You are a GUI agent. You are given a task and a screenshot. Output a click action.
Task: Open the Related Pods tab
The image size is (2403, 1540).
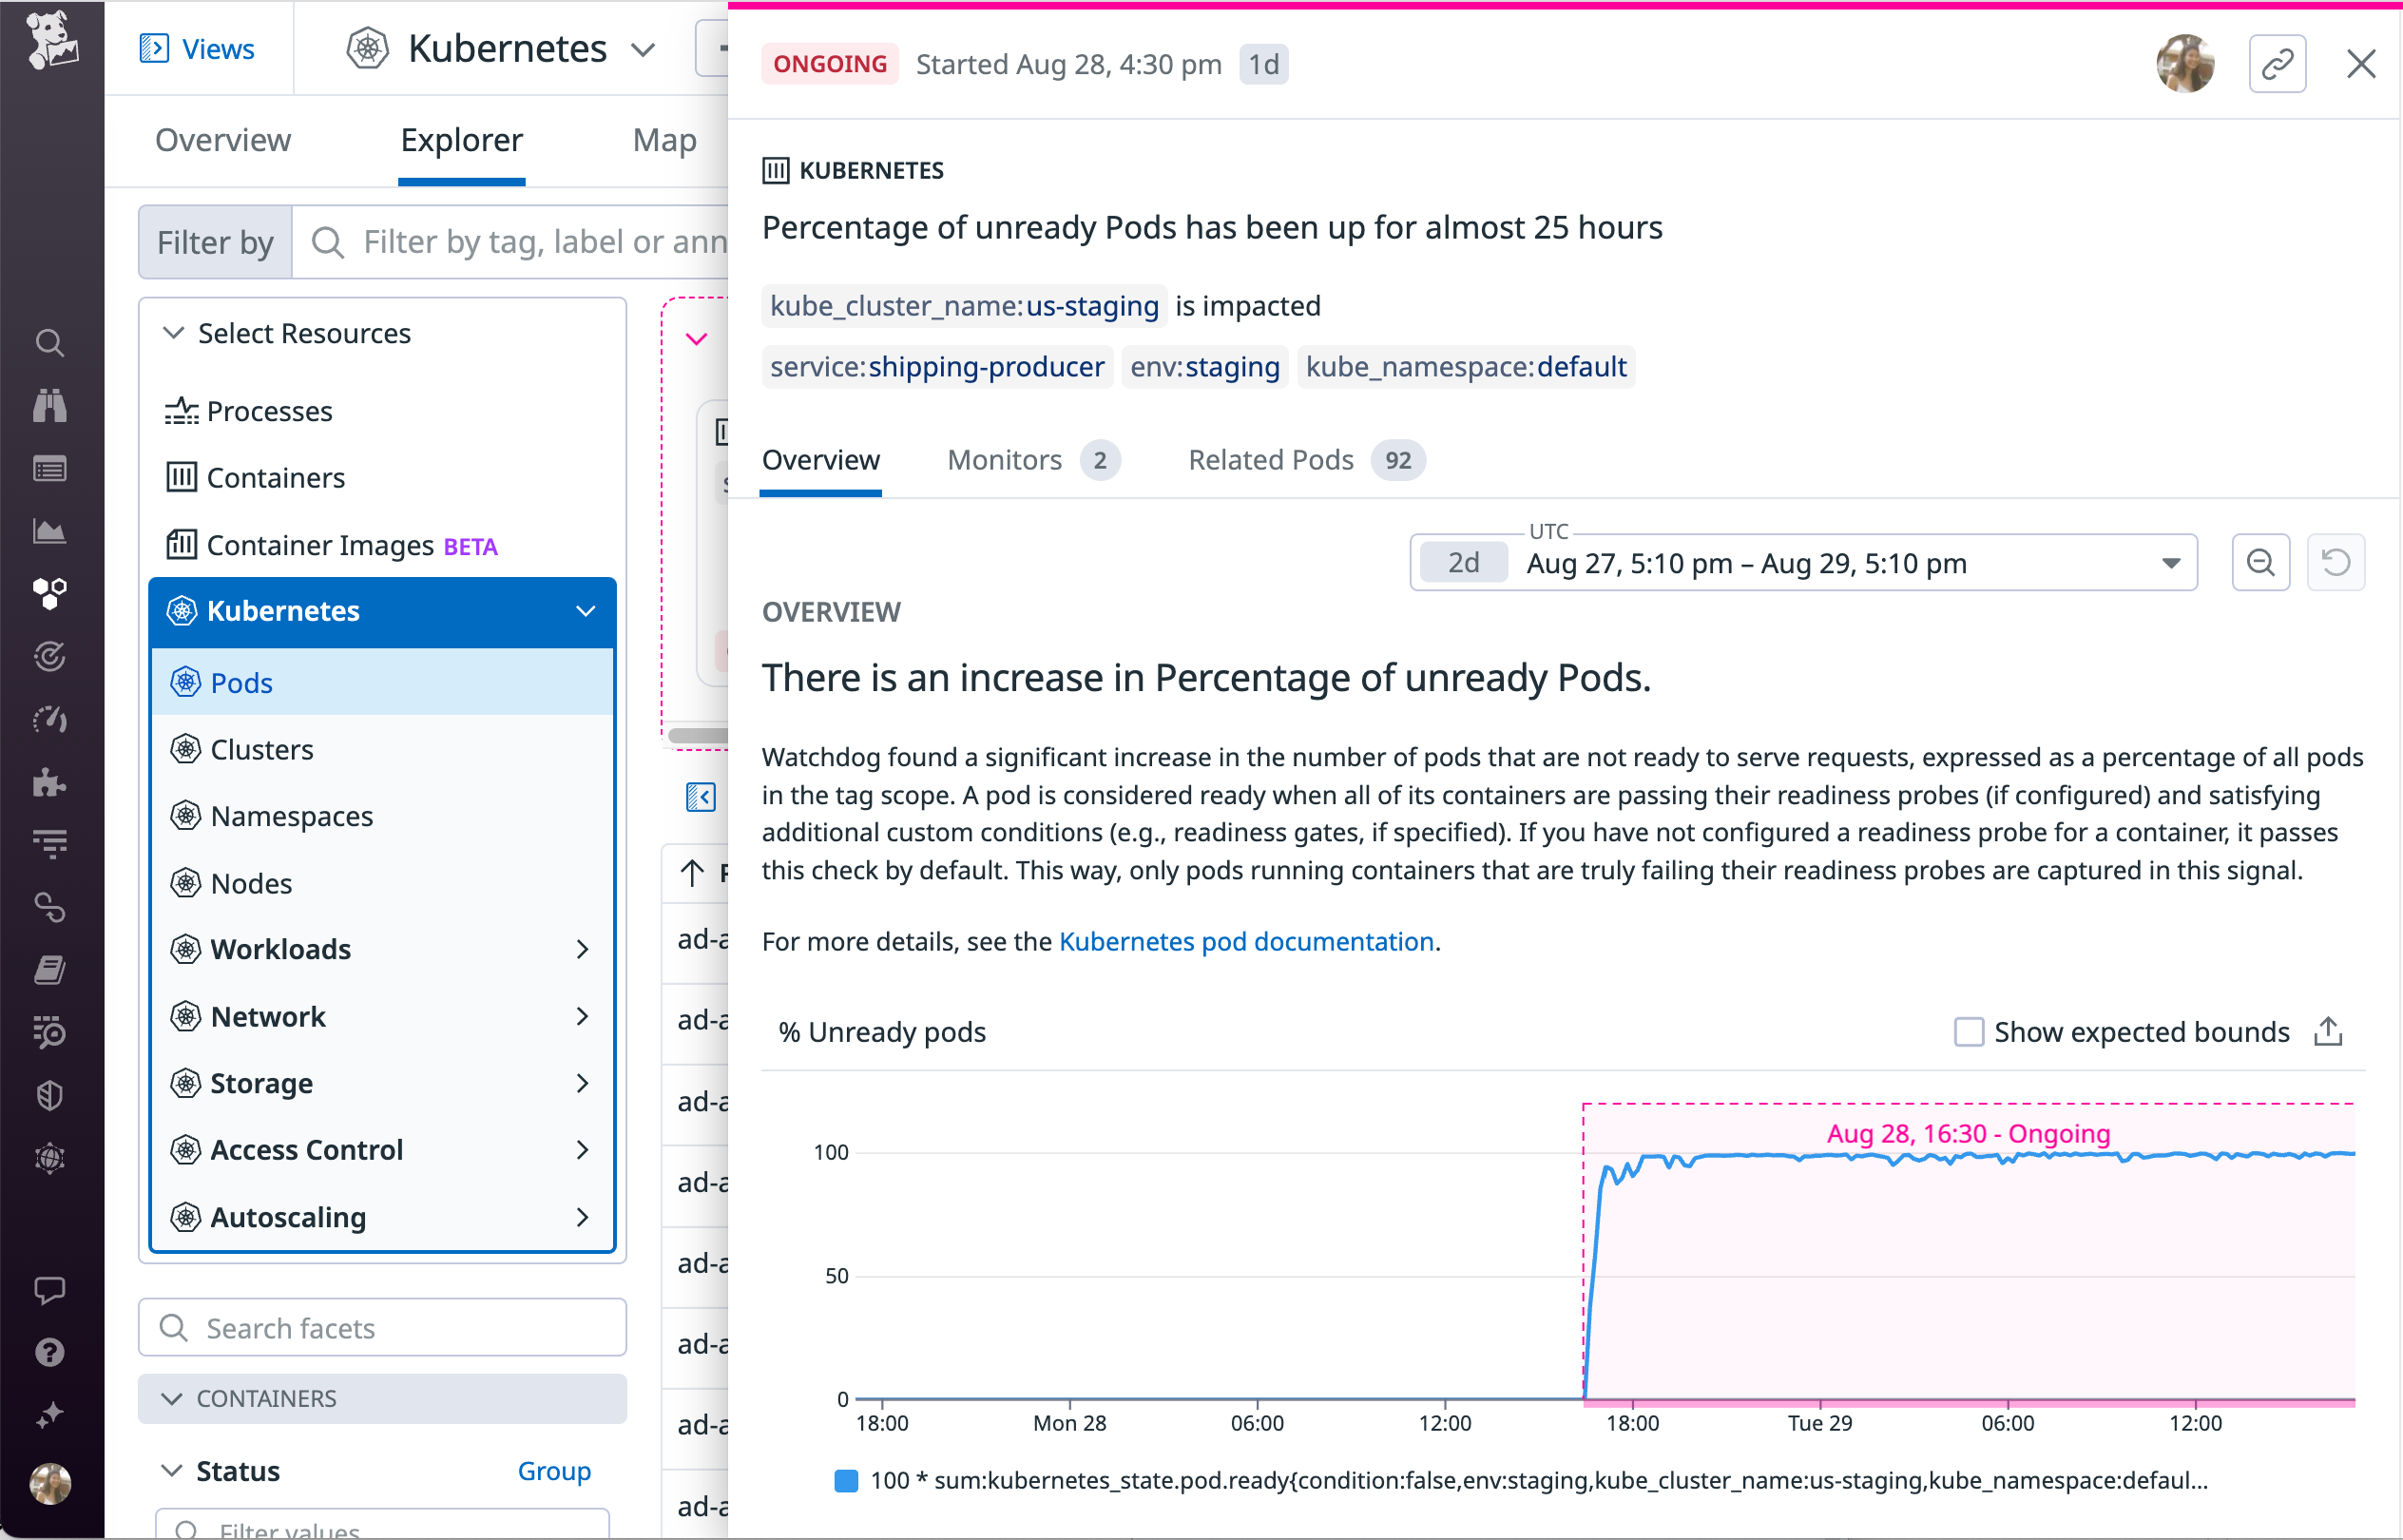coord(1270,460)
